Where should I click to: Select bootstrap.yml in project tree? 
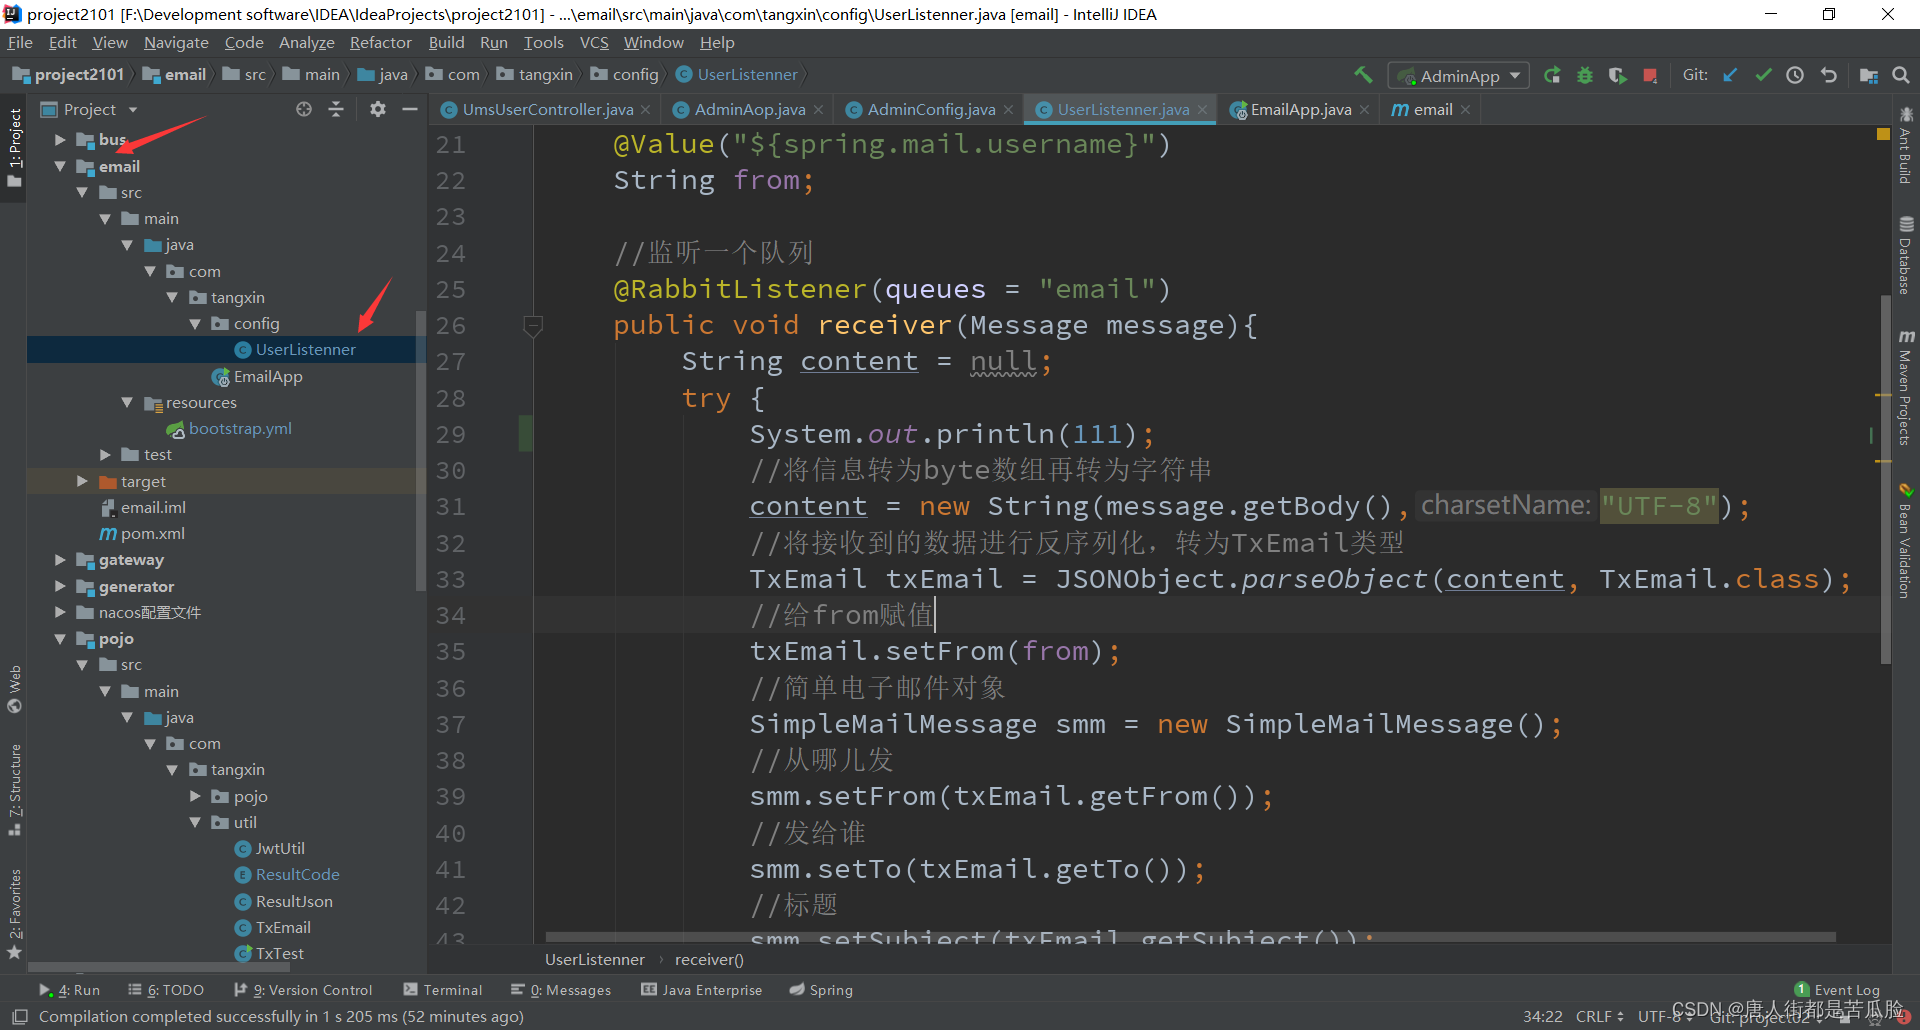(x=240, y=428)
